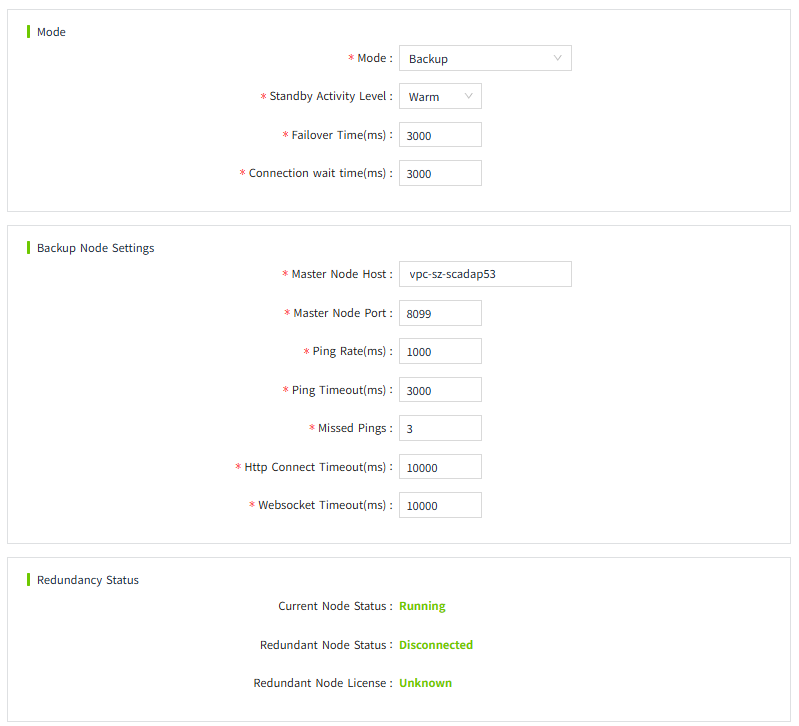
Task: Click the Mode section heading
Action: (x=51, y=32)
